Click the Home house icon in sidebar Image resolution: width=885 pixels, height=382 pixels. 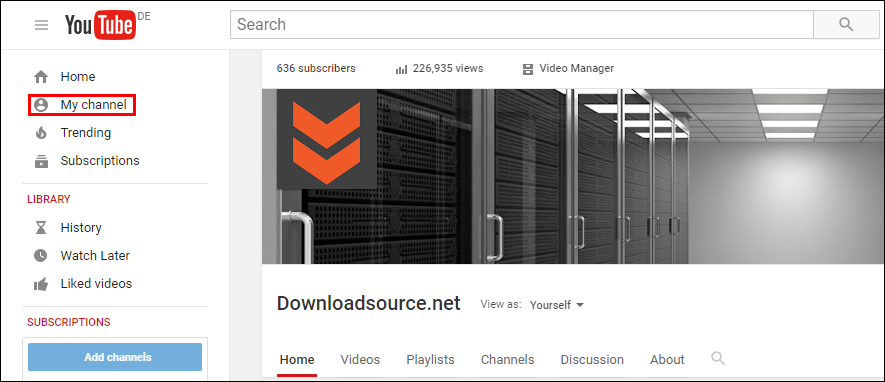tap(41, 77)
